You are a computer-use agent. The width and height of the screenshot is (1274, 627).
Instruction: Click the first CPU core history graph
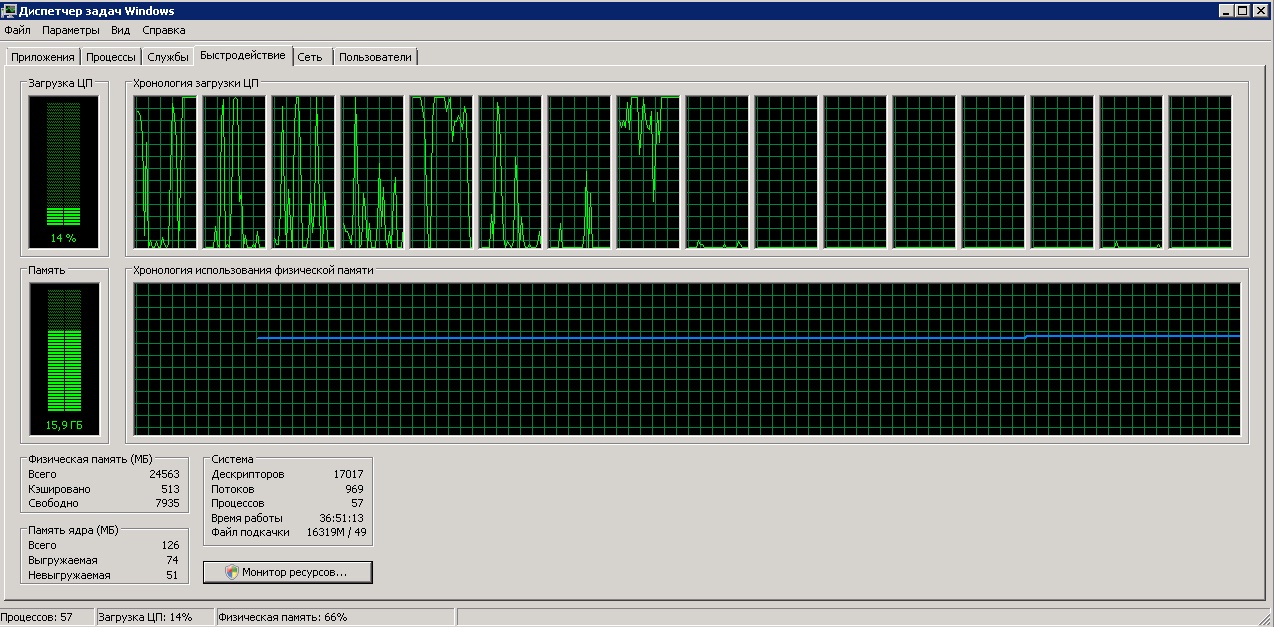166,172
